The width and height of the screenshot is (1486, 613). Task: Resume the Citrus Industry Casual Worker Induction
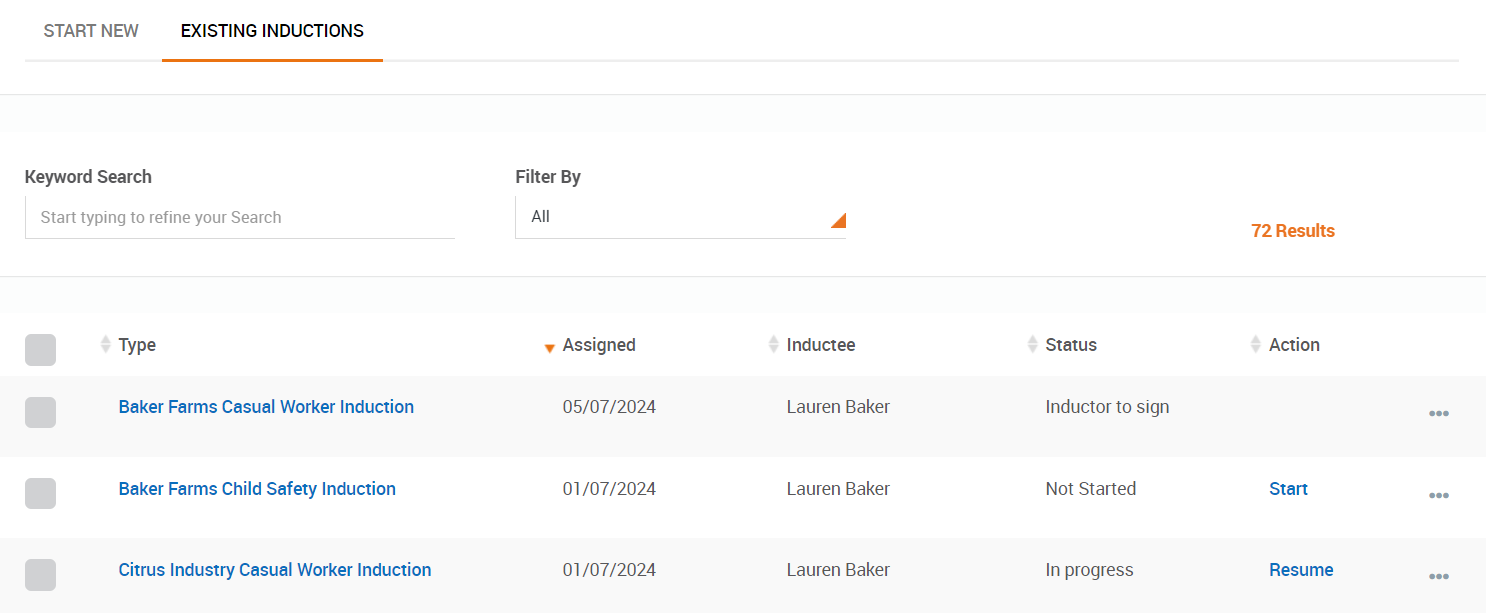tap(1301, 569)
